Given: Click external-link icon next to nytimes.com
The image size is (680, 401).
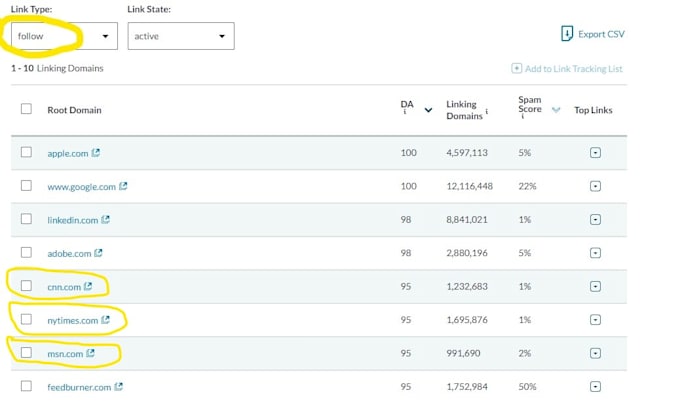Looking at the screenshot, I should click(105, 319).
